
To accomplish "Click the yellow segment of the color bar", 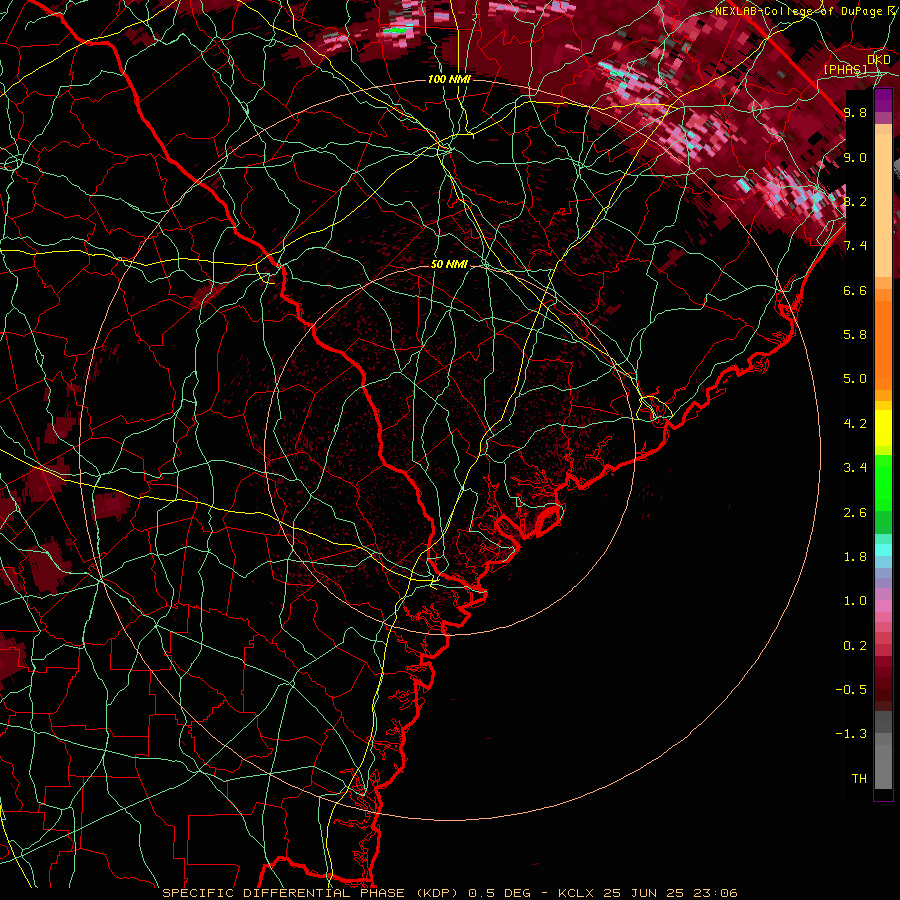I will [883, 428].
